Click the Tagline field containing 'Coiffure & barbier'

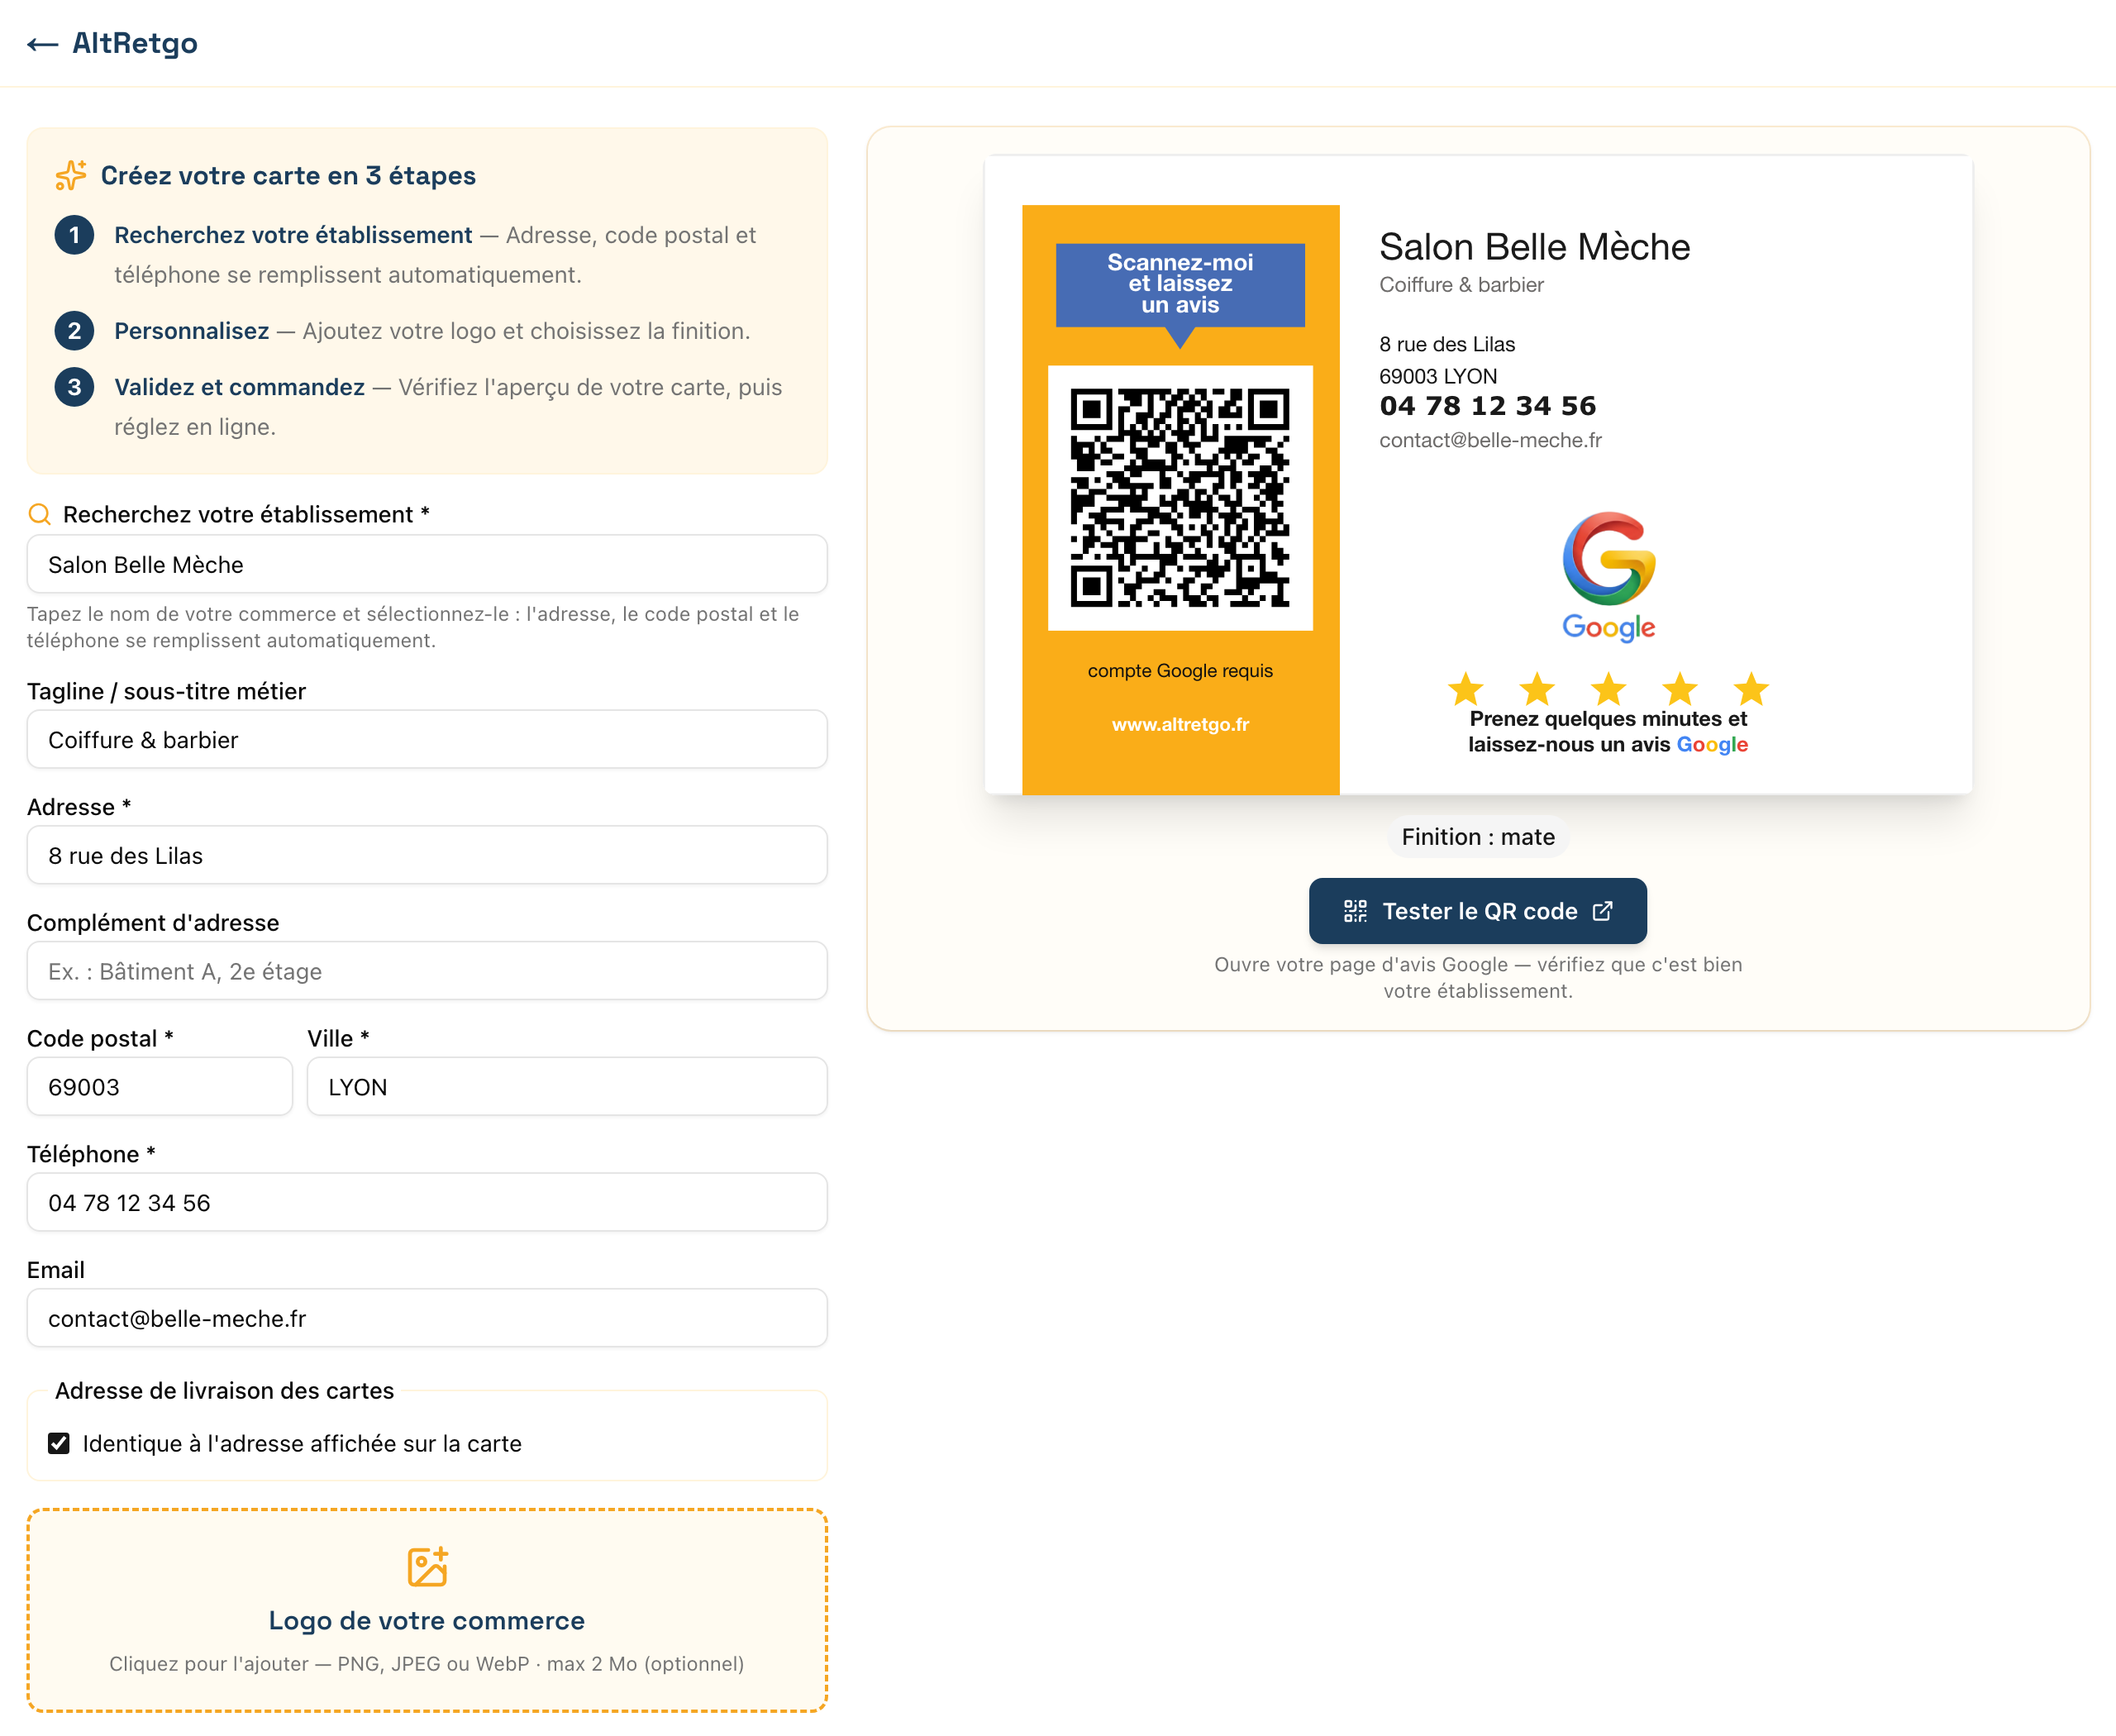pos(427,739)
